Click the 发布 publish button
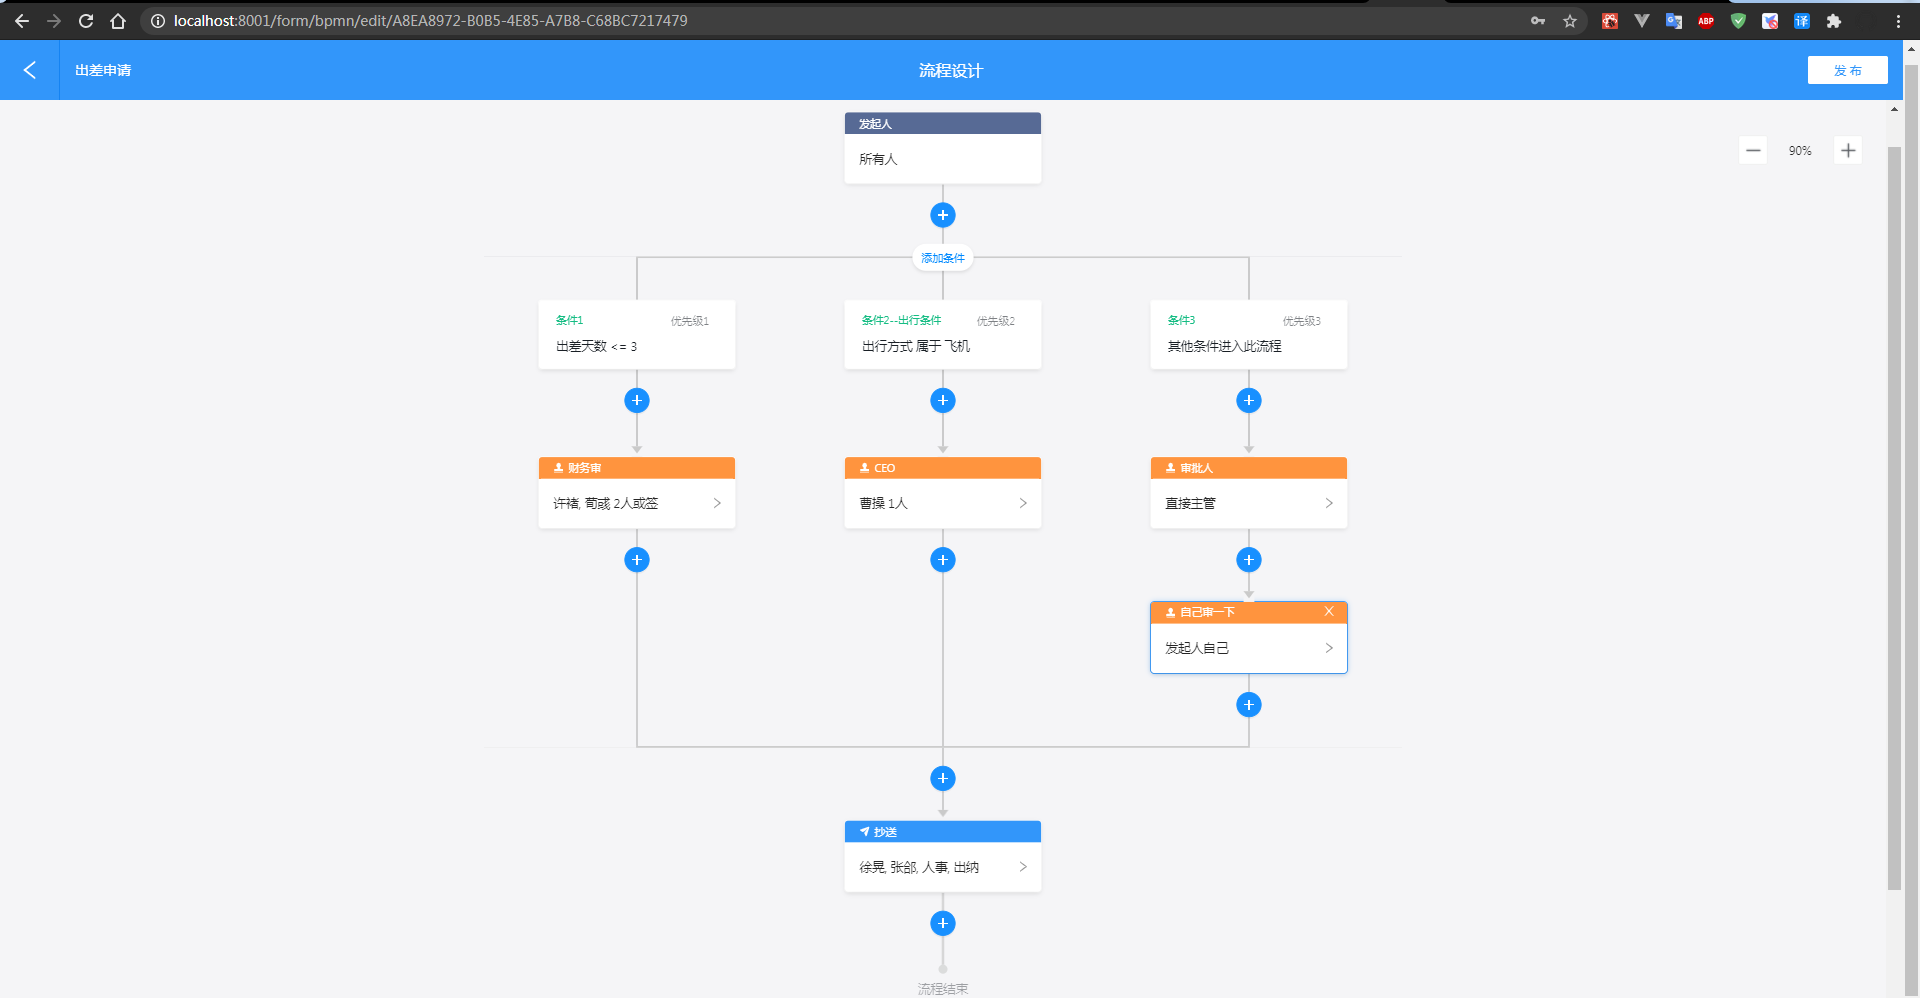 tap(1847, 70)
